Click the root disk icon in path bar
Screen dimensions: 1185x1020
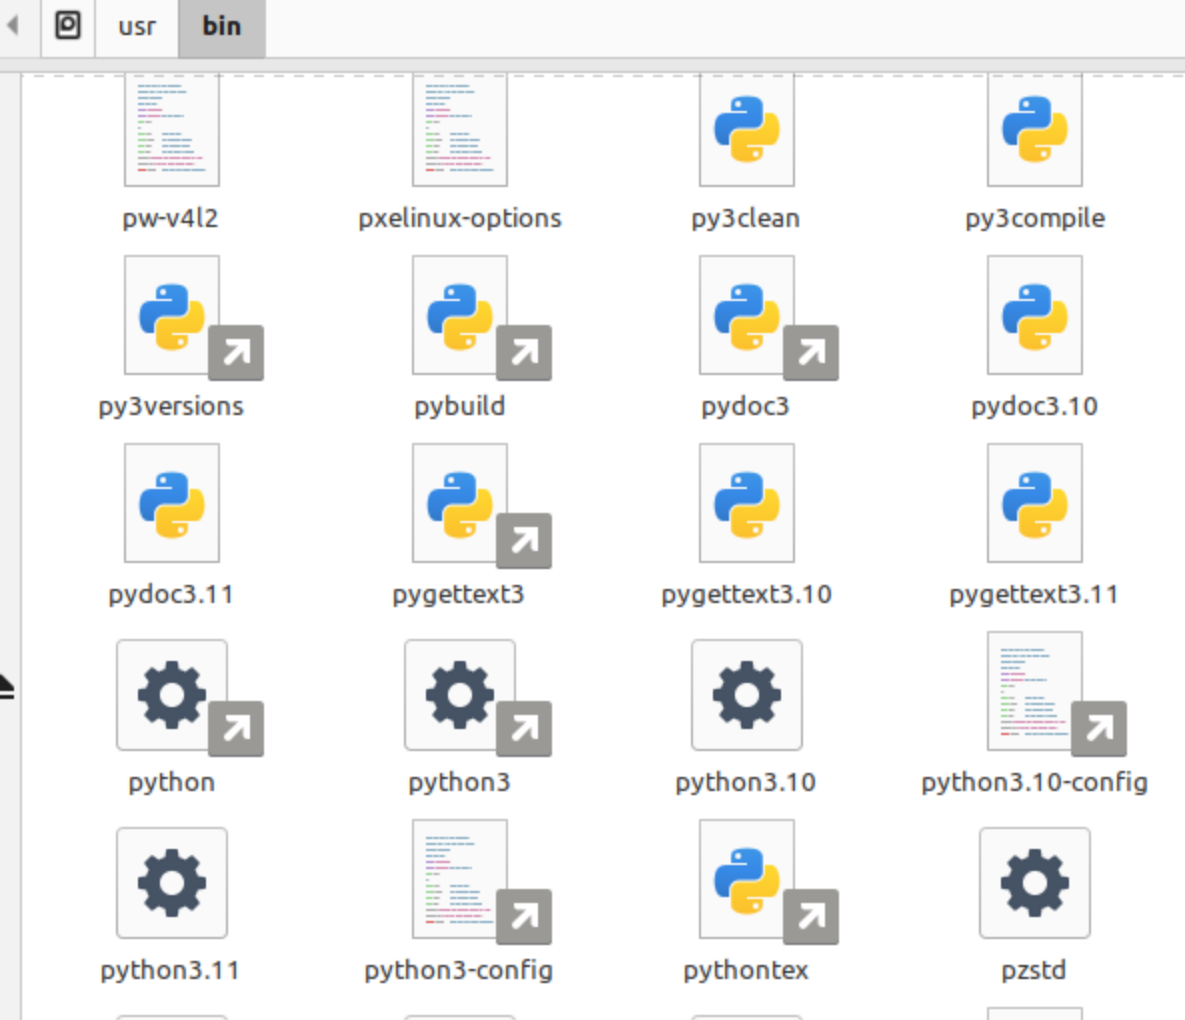tap(68, 26)
